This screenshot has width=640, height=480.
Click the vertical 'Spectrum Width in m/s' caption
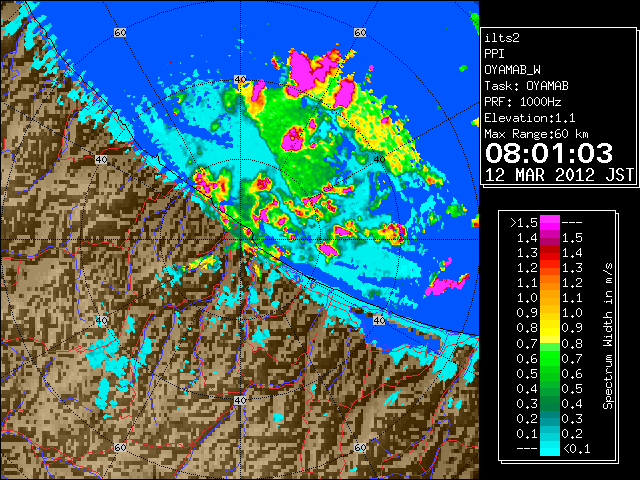(608, 336)
